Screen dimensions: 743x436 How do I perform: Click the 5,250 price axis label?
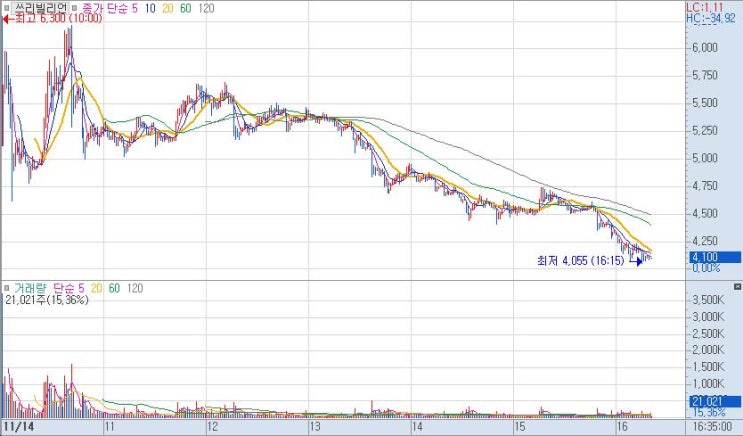coord(705,130)
